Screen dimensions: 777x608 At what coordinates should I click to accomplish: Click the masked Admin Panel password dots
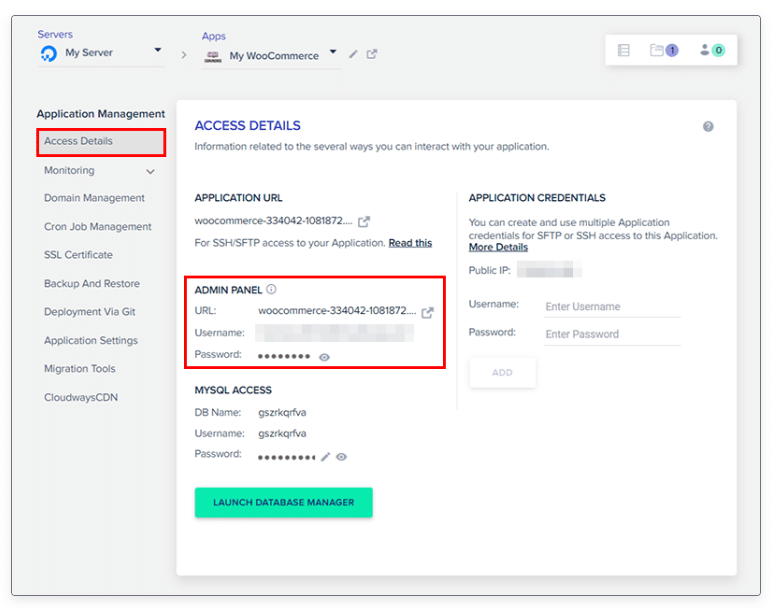284,357
